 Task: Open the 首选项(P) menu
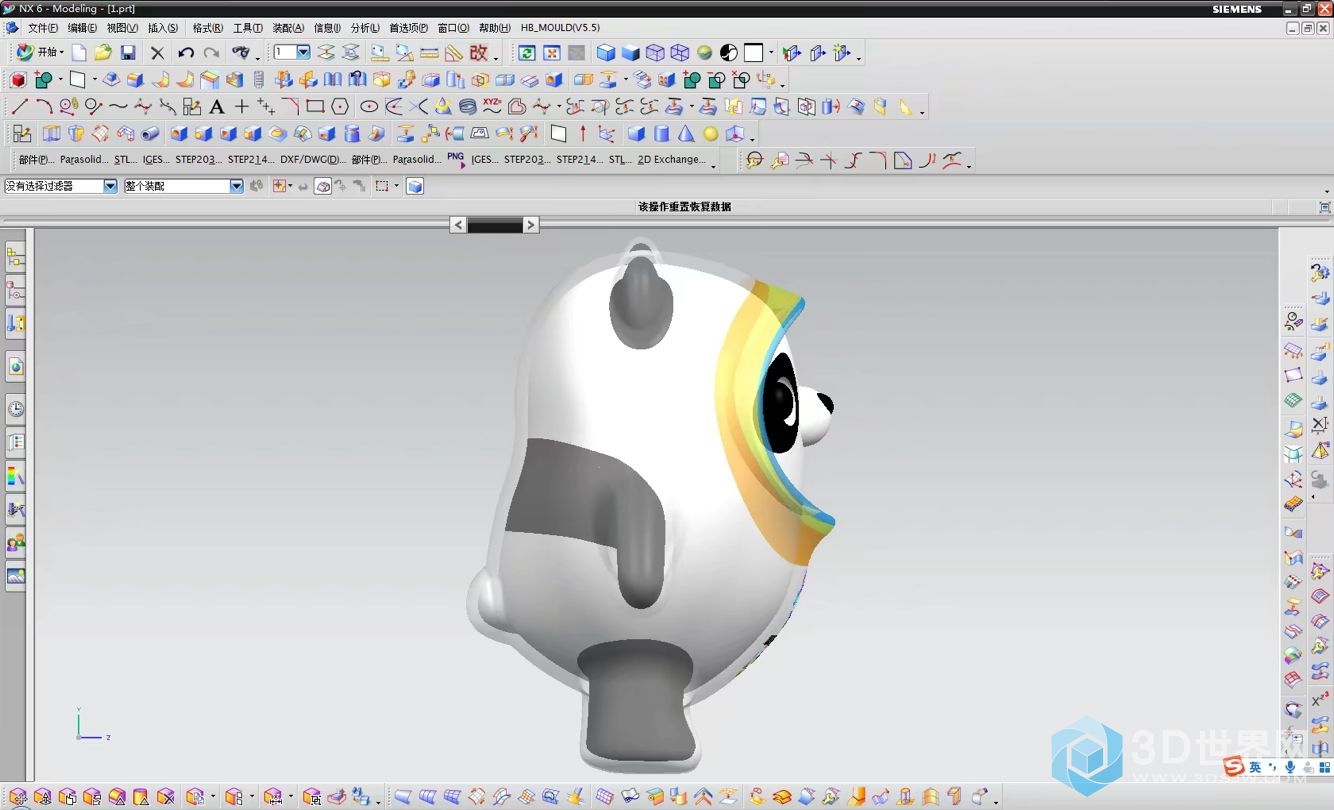[x=409, y=28]
